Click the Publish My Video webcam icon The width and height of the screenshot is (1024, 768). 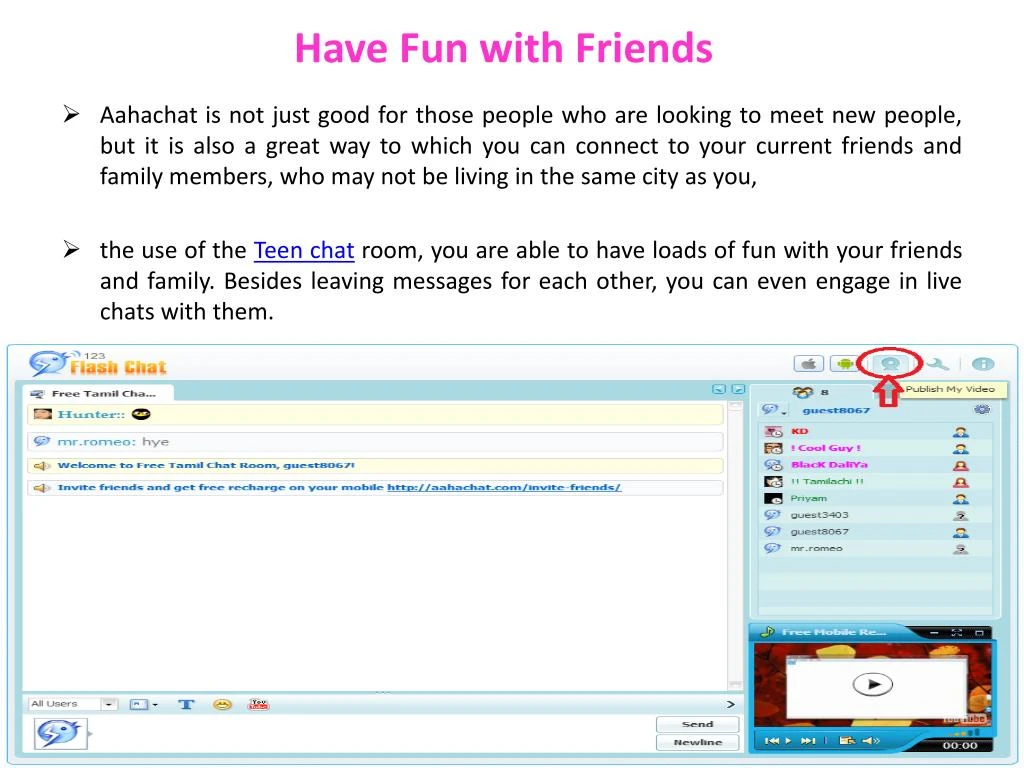point(890,364)
